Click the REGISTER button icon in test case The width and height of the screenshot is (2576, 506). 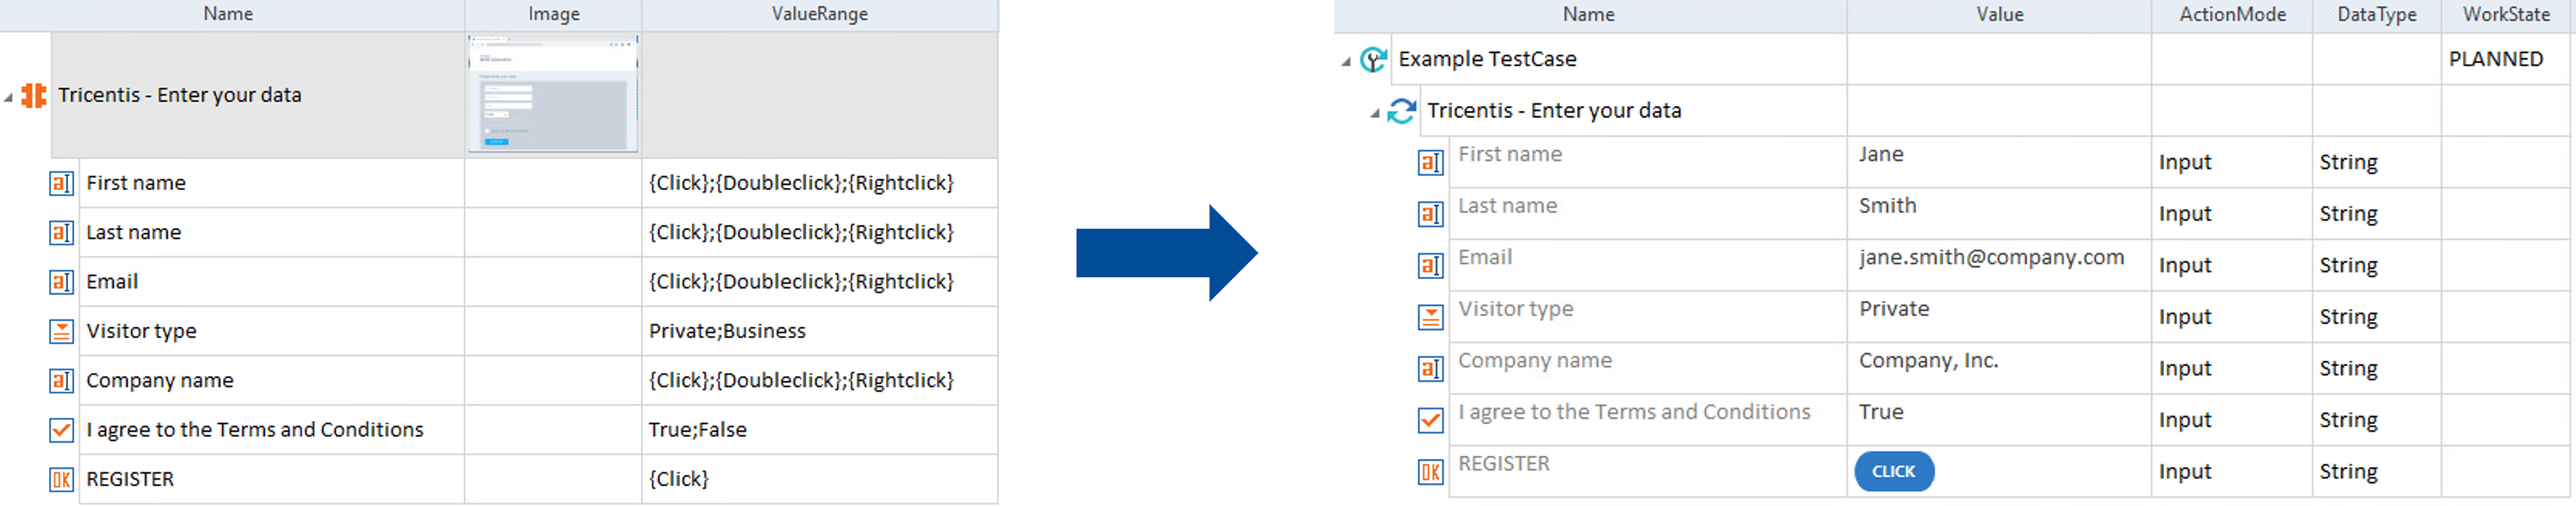(x=1430, y=472)
